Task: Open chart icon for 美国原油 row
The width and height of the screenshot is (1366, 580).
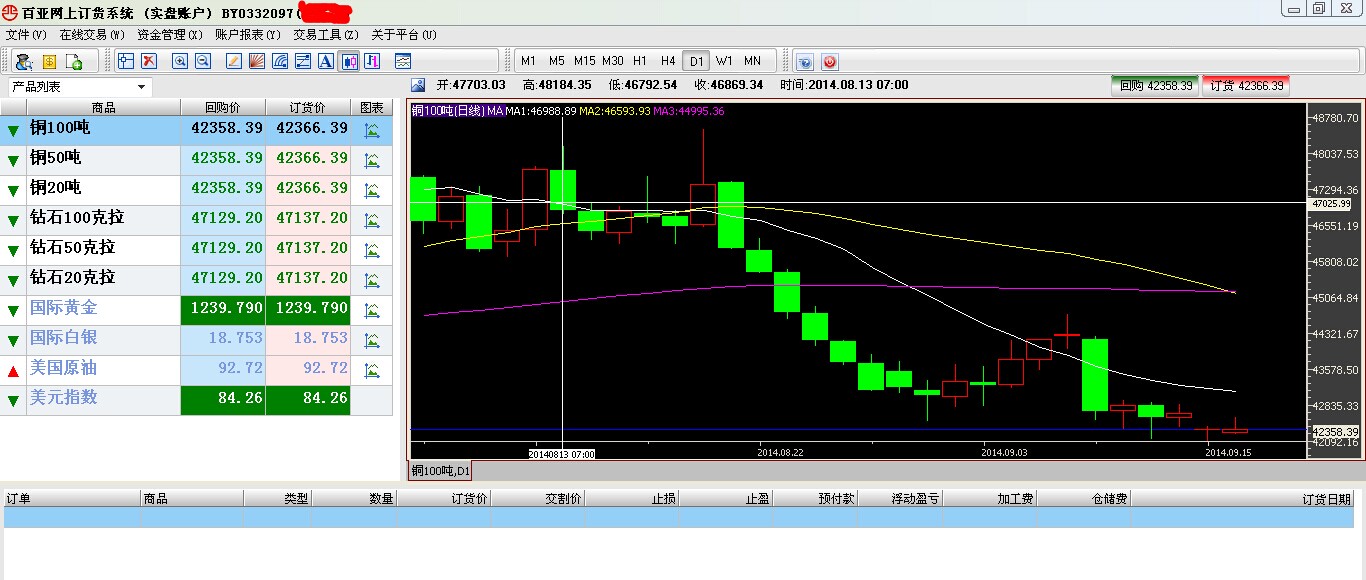Action: point(372,370)
